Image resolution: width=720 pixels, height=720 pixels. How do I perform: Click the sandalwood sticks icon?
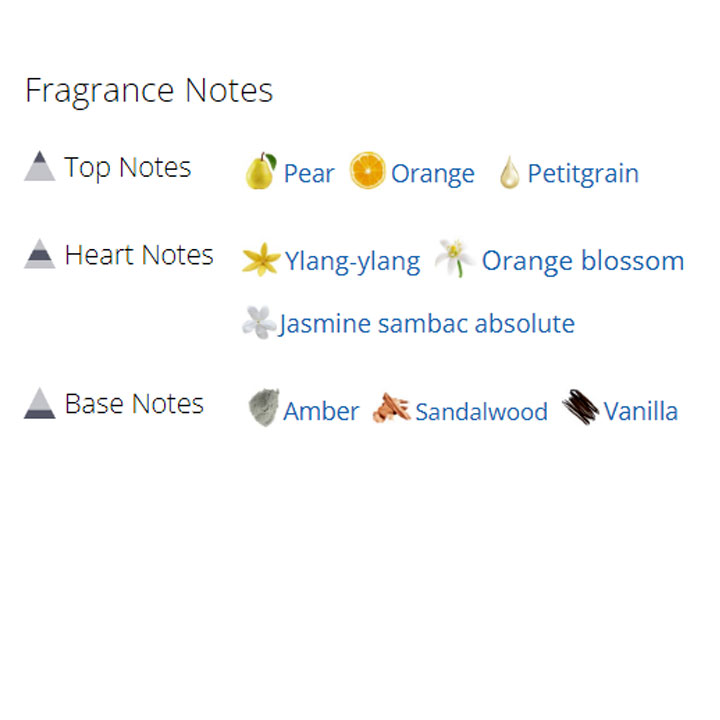[x=391, y=408]
